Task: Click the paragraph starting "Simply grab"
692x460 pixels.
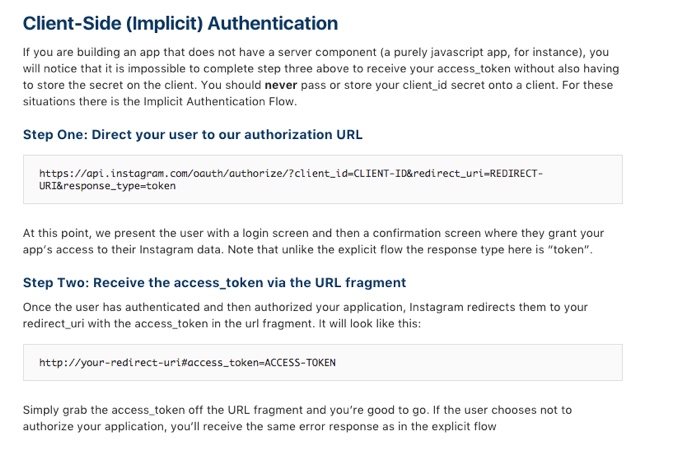Action: pyautogui.click(x=299, y=419)
